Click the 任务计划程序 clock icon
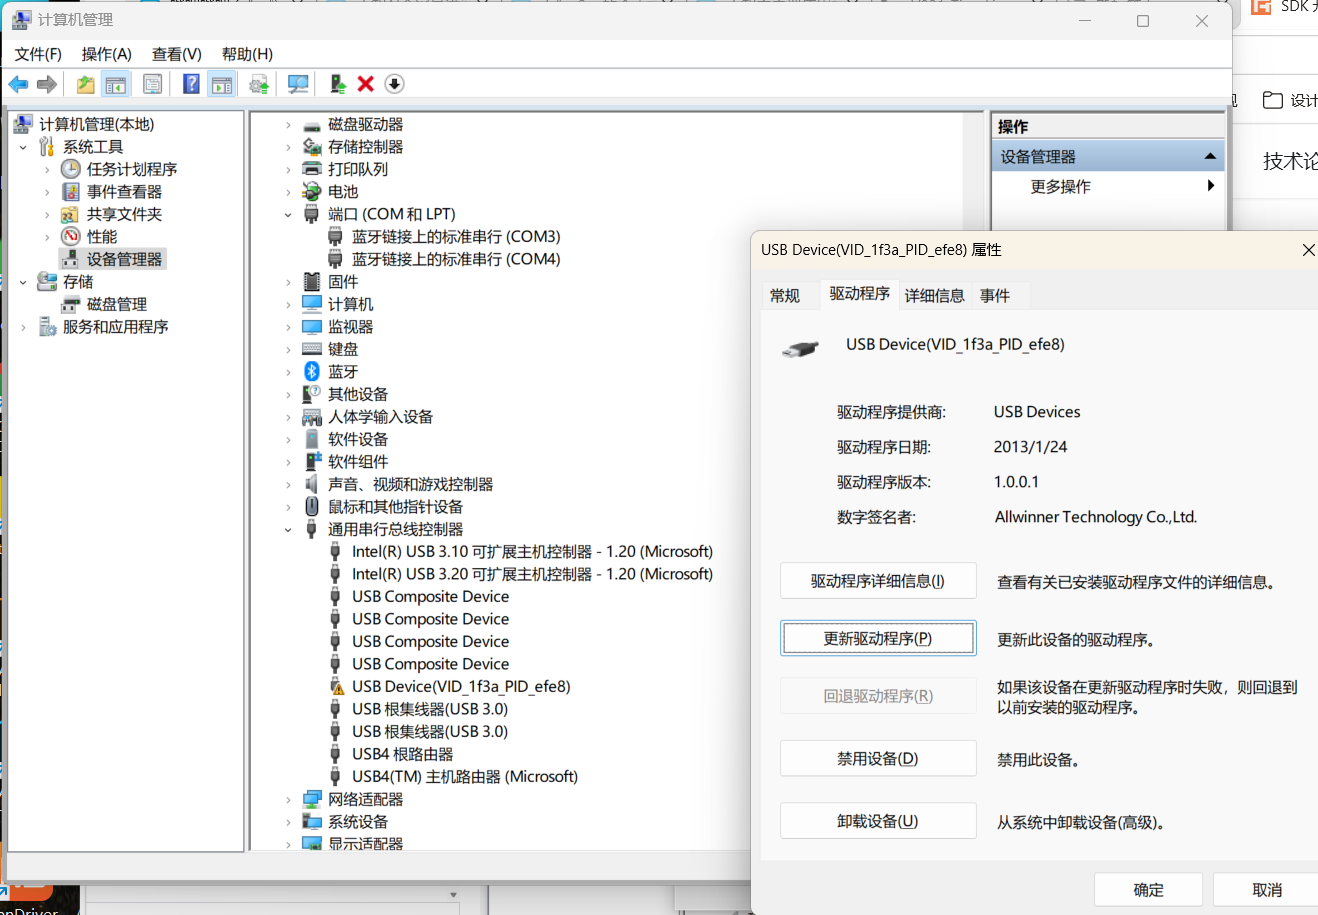Screen dimensions: 1318x915 pos(71,169)
